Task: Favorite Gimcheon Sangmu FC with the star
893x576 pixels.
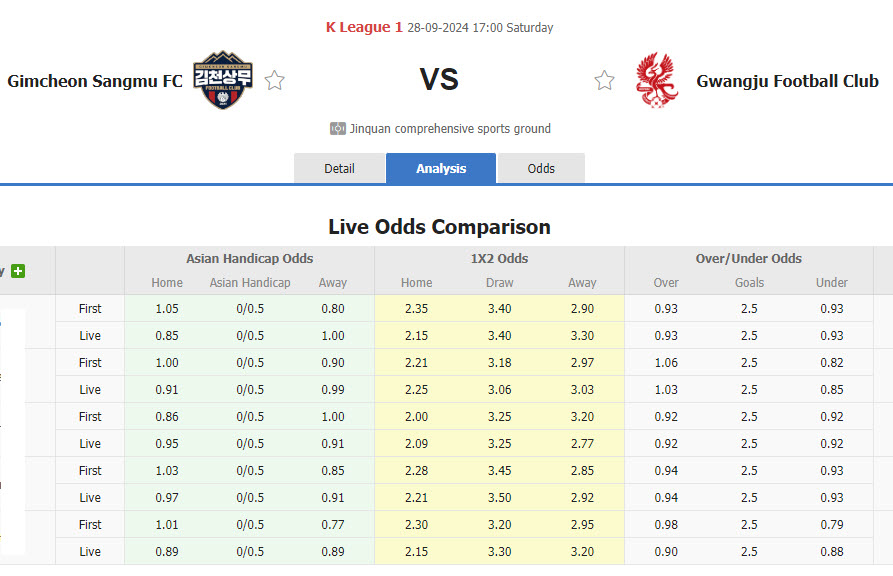Action: pos(275,81)
